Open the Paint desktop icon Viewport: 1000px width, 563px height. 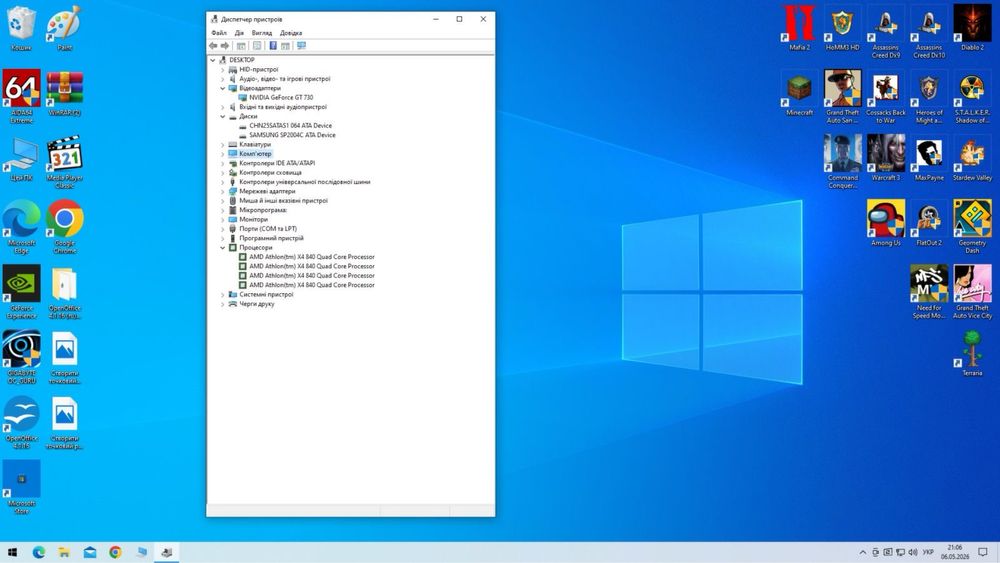(64, 28)
